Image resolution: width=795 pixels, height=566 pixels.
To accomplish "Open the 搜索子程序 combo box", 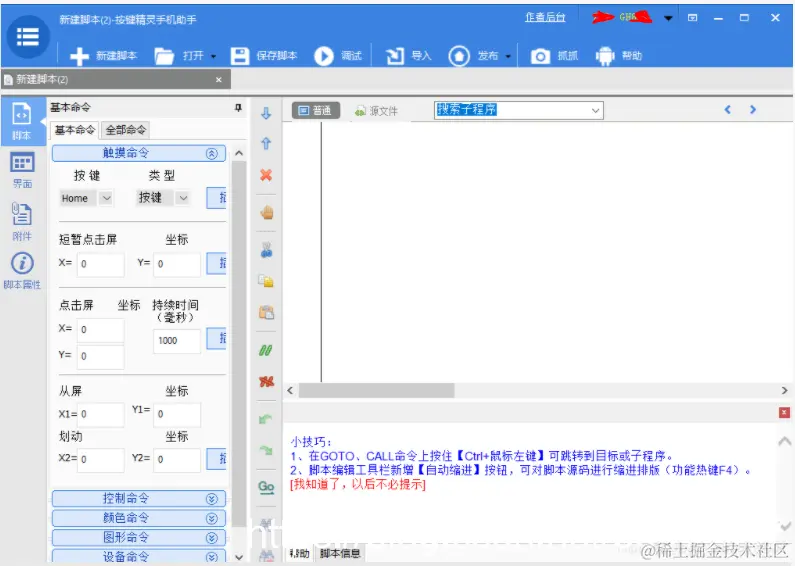I will 519,110.
